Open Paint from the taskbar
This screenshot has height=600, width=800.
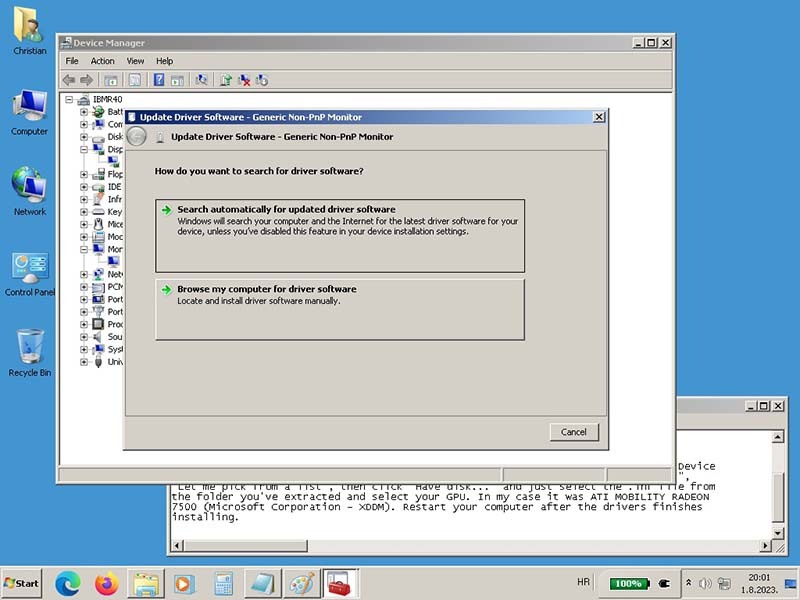click(x=300, y=583)
